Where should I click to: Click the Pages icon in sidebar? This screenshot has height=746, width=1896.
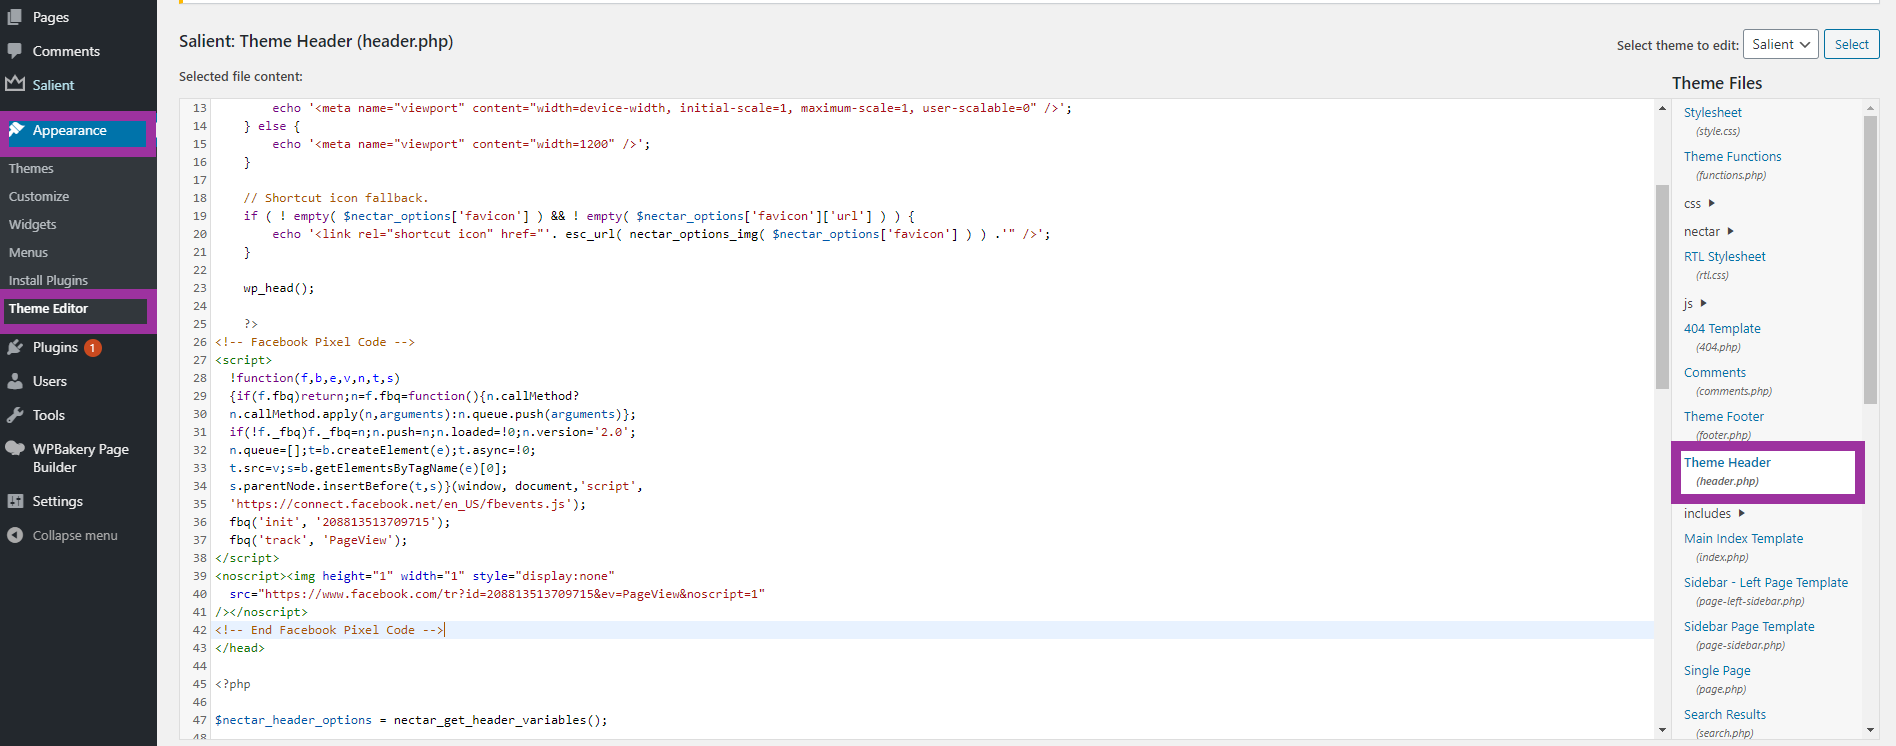coord(15,17)
